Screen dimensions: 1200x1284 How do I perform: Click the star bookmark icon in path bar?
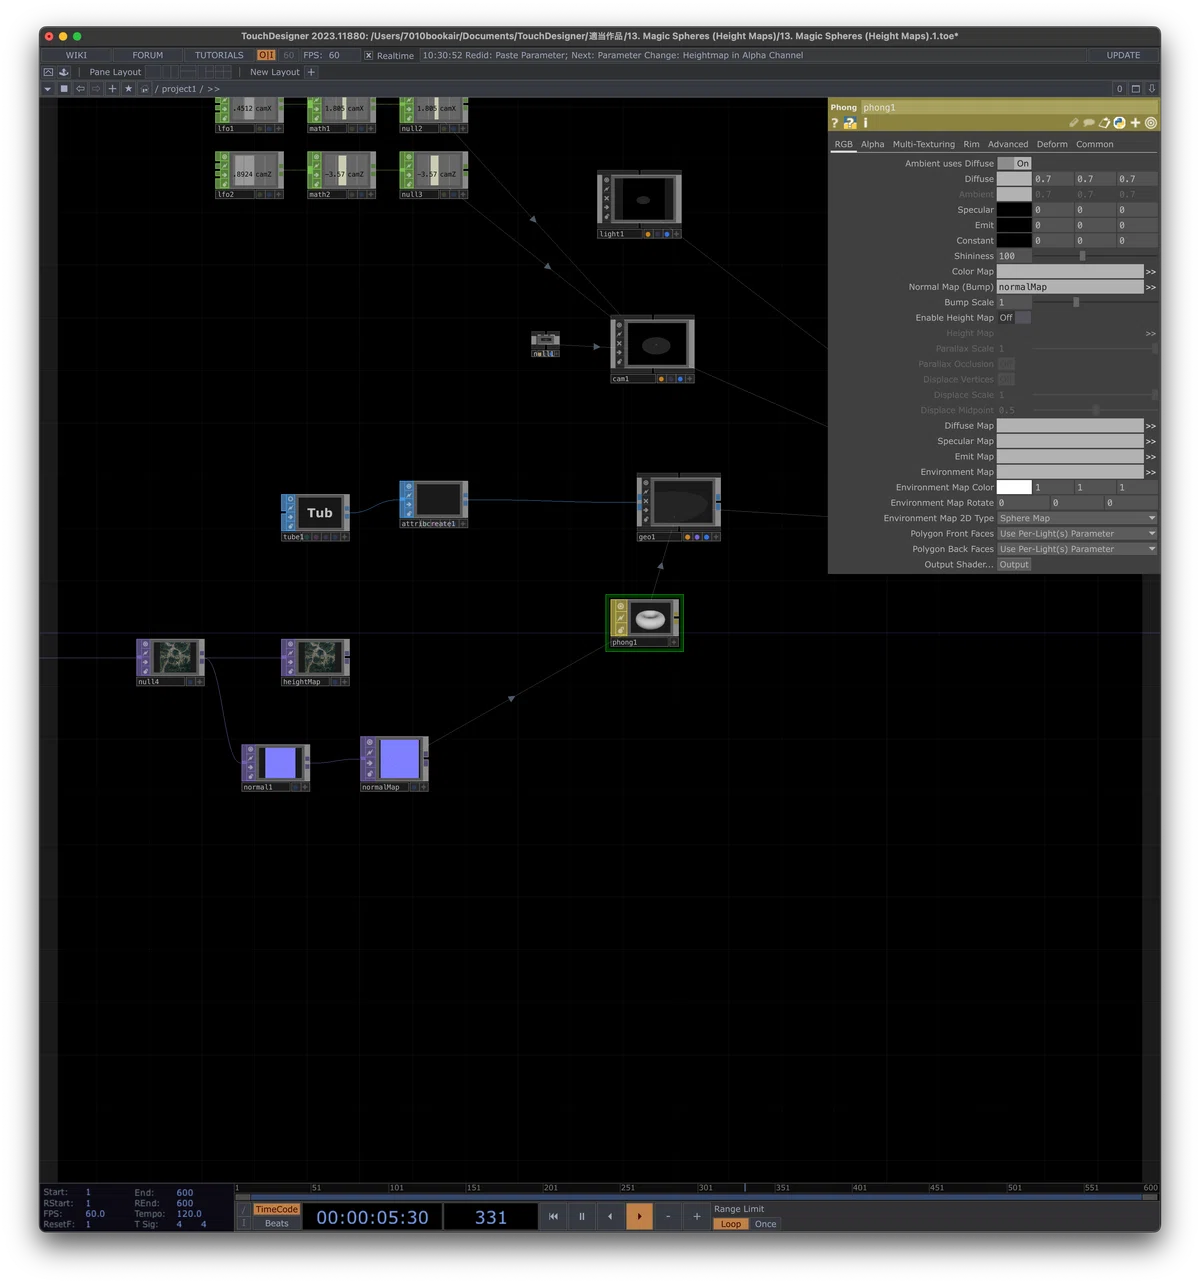pyautogui.click(x=128, y=89)
